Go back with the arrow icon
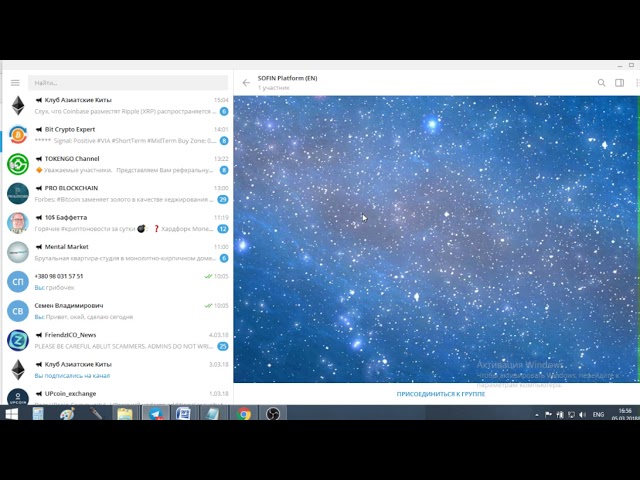This screenshot has height=480, width=640. tap(246, 83)
